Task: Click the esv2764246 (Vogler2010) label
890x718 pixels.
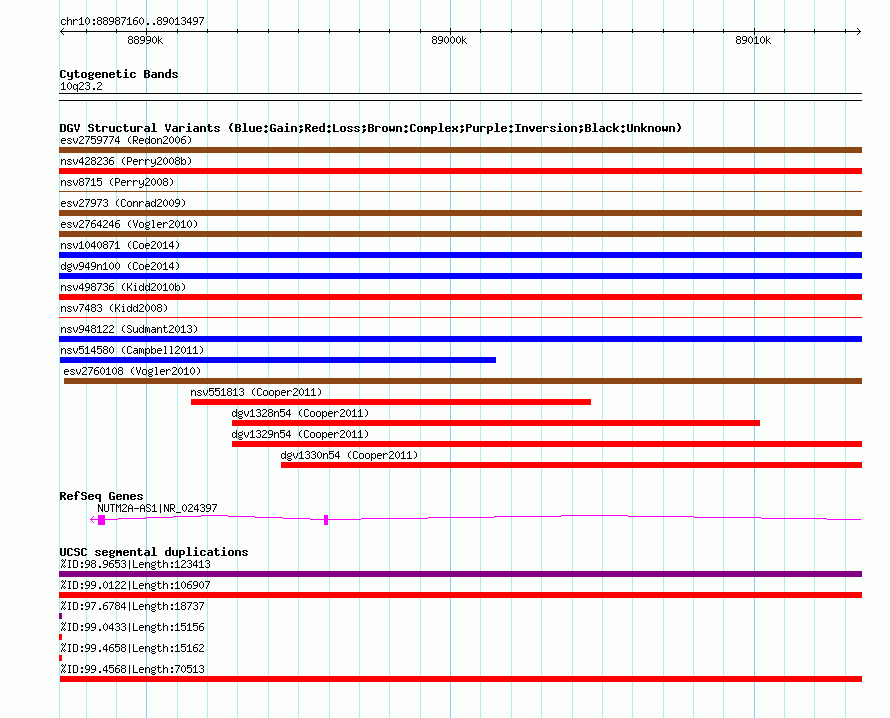Action: 129,224
